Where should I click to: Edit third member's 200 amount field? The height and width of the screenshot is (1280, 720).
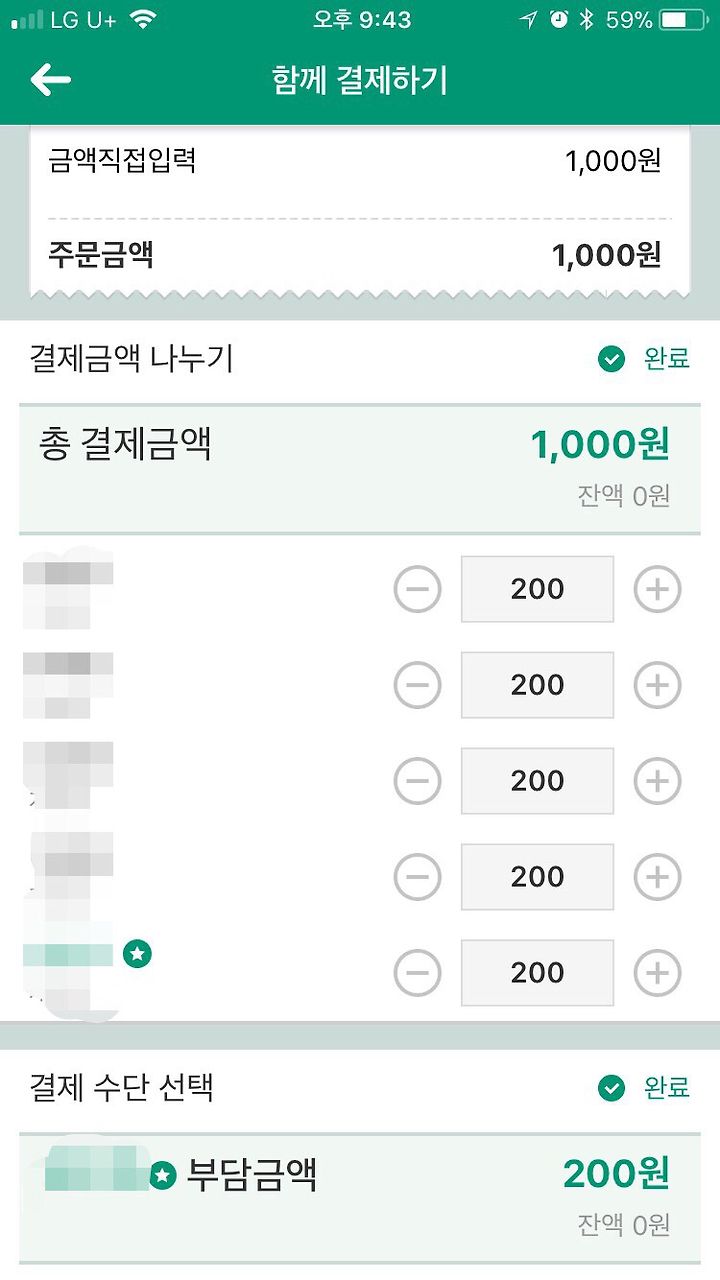pos(537,781)
